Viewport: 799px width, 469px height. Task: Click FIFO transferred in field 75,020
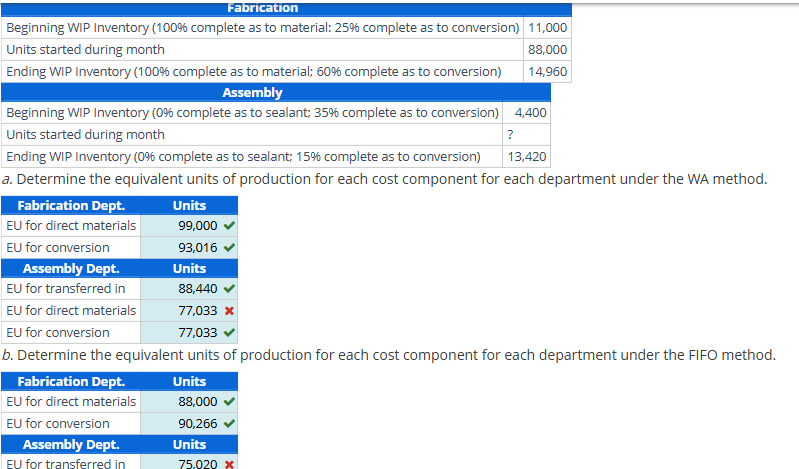click(x=189, y=463)
